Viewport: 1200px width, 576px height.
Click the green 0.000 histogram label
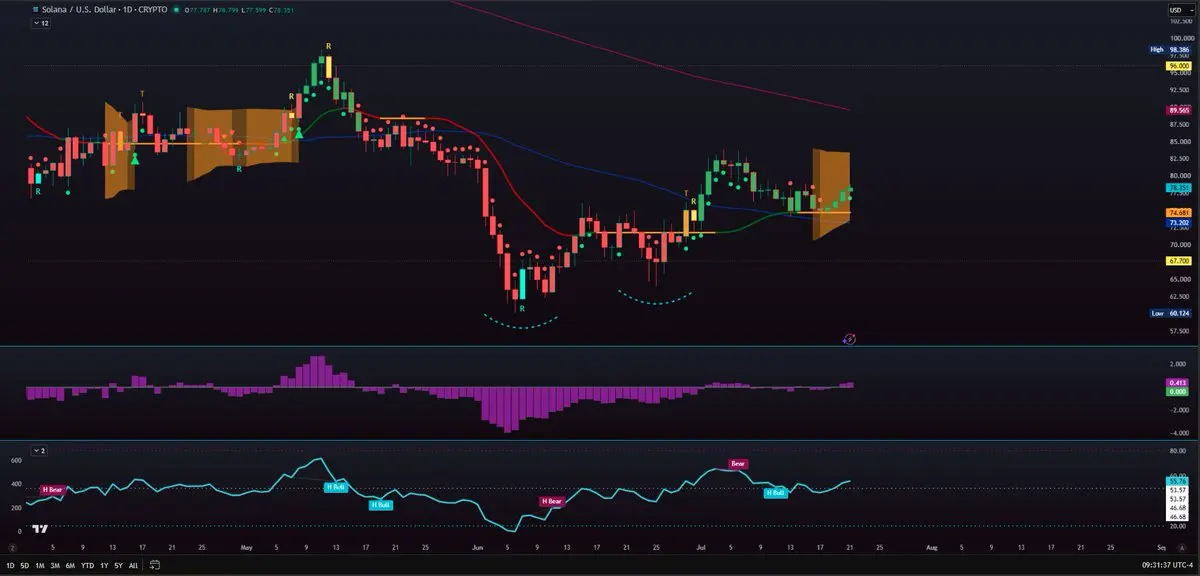1176,391
